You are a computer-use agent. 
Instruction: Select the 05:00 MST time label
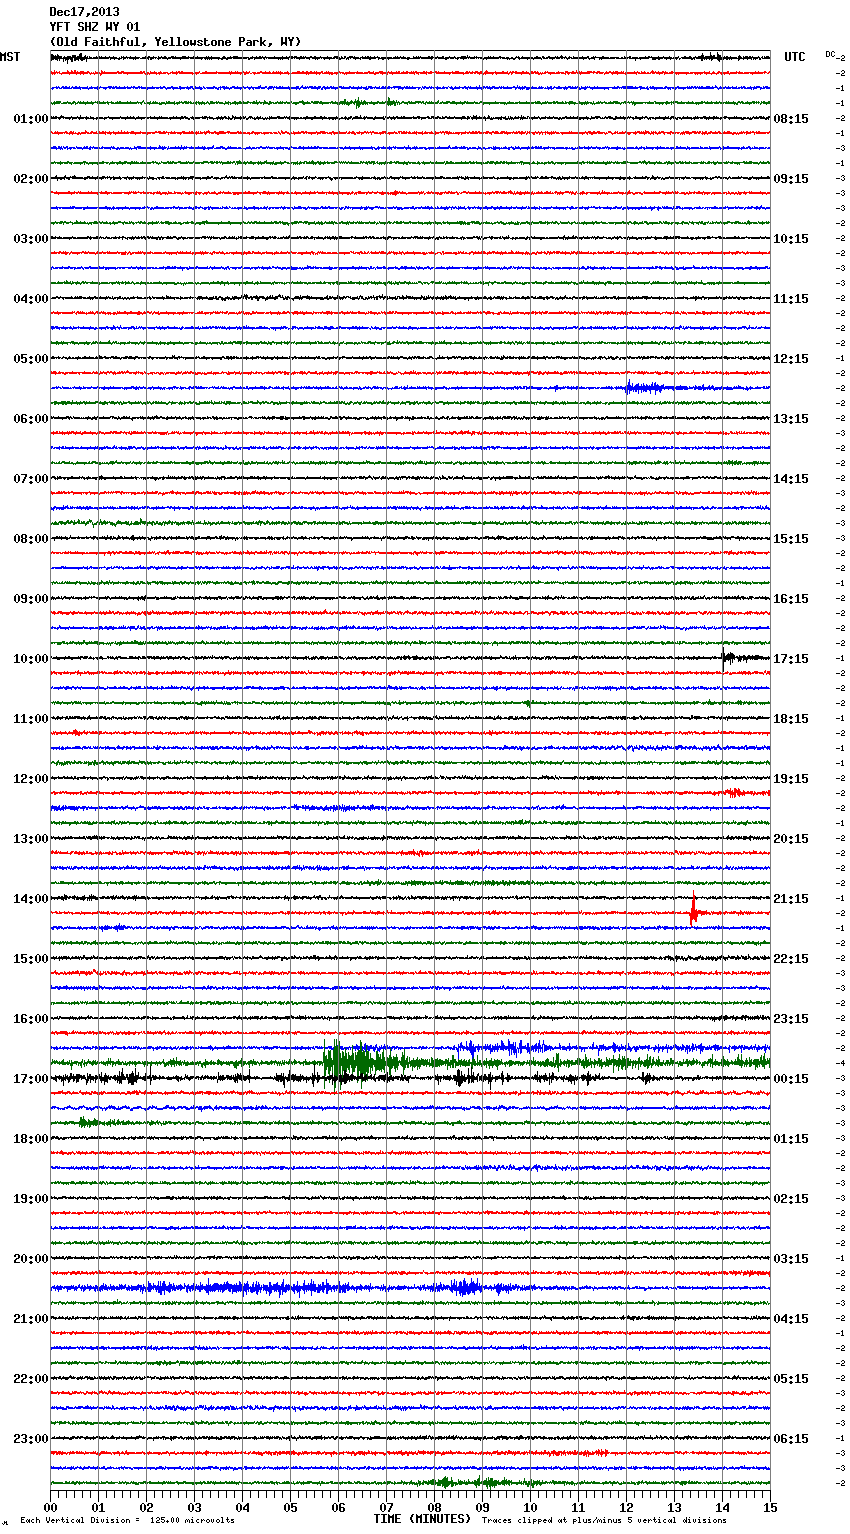tap(31, 359)
